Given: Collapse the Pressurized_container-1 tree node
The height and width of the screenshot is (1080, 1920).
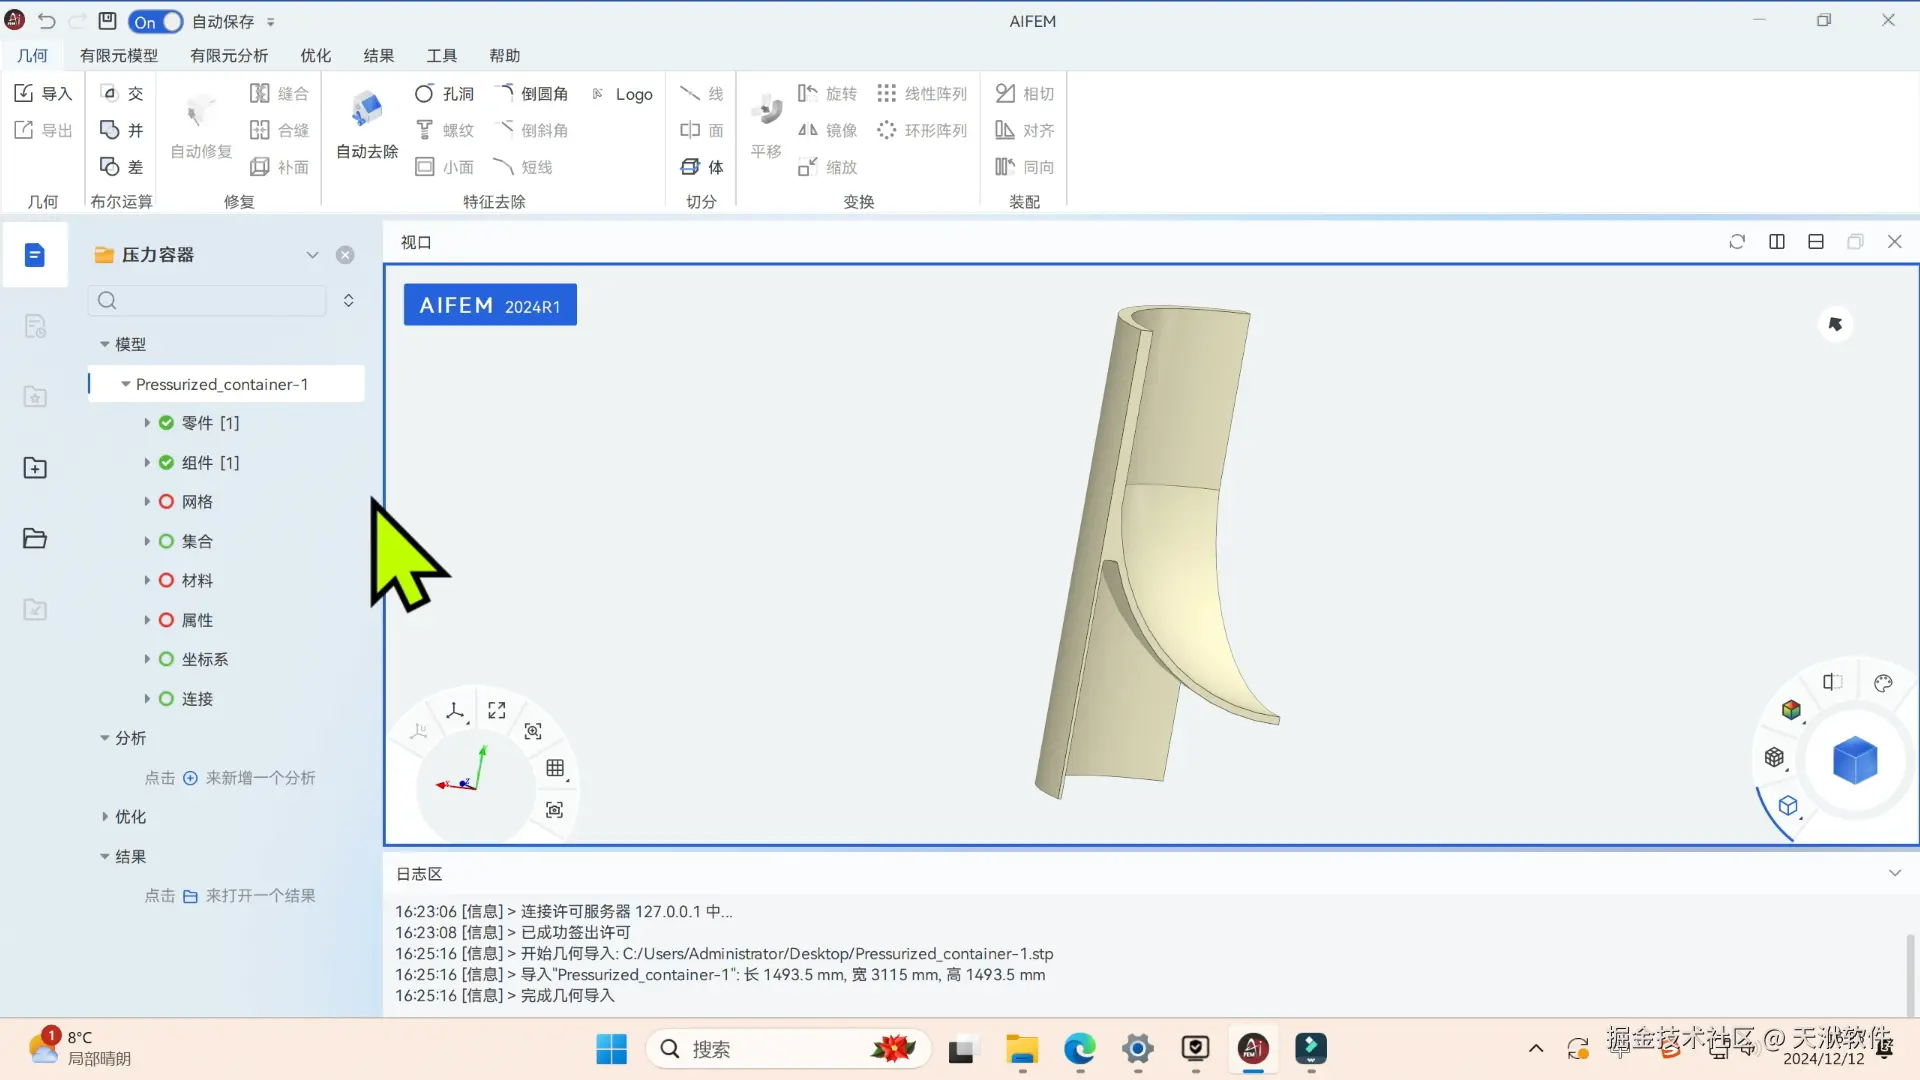Looking at the screenshot, I should tap(126, 384).
